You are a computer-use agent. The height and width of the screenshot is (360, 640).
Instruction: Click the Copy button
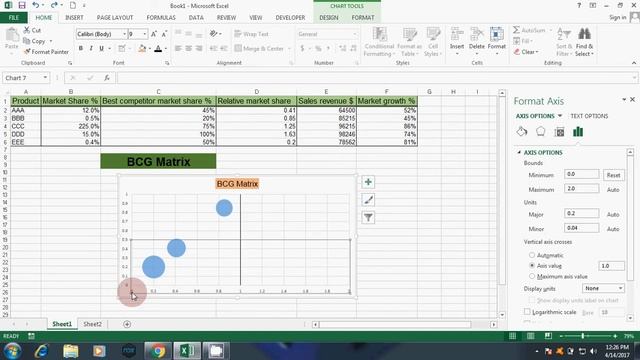(x=35, y=41)
